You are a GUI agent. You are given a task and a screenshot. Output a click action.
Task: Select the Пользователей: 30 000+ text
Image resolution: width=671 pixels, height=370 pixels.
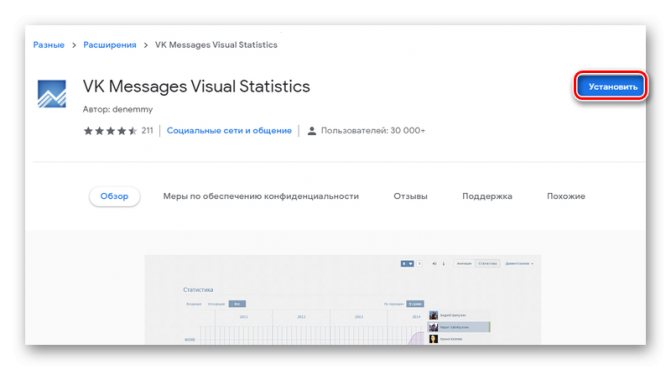(373, 130)
